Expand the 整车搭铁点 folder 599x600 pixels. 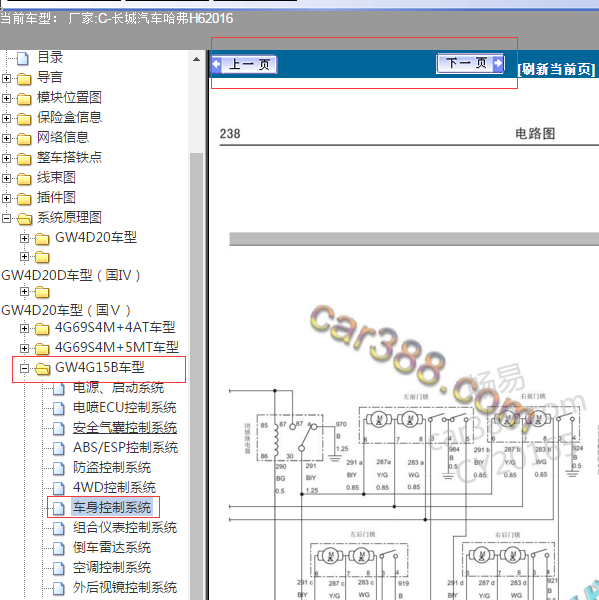click(6, 158)
